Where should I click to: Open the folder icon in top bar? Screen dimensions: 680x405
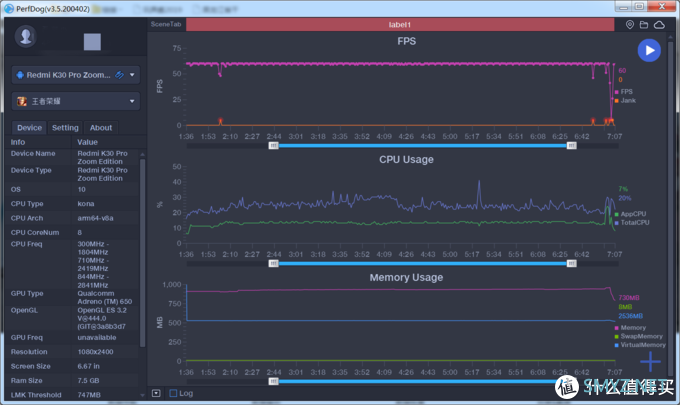point(644,25)
